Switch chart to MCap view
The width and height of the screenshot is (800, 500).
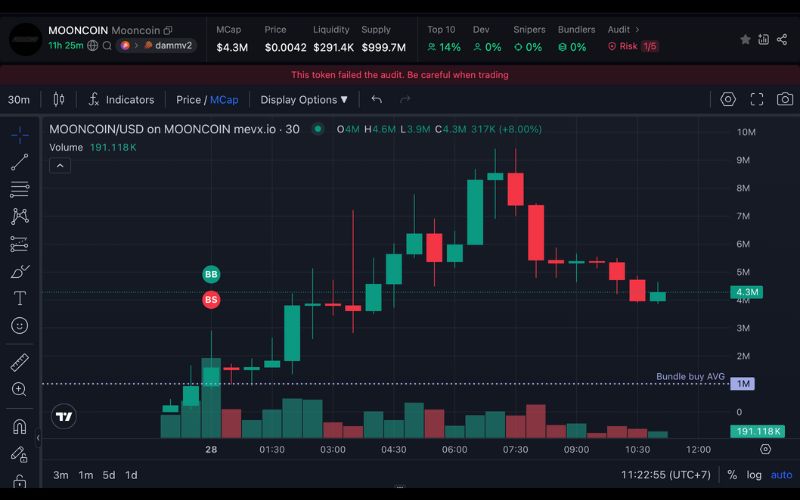pos(224,100)
